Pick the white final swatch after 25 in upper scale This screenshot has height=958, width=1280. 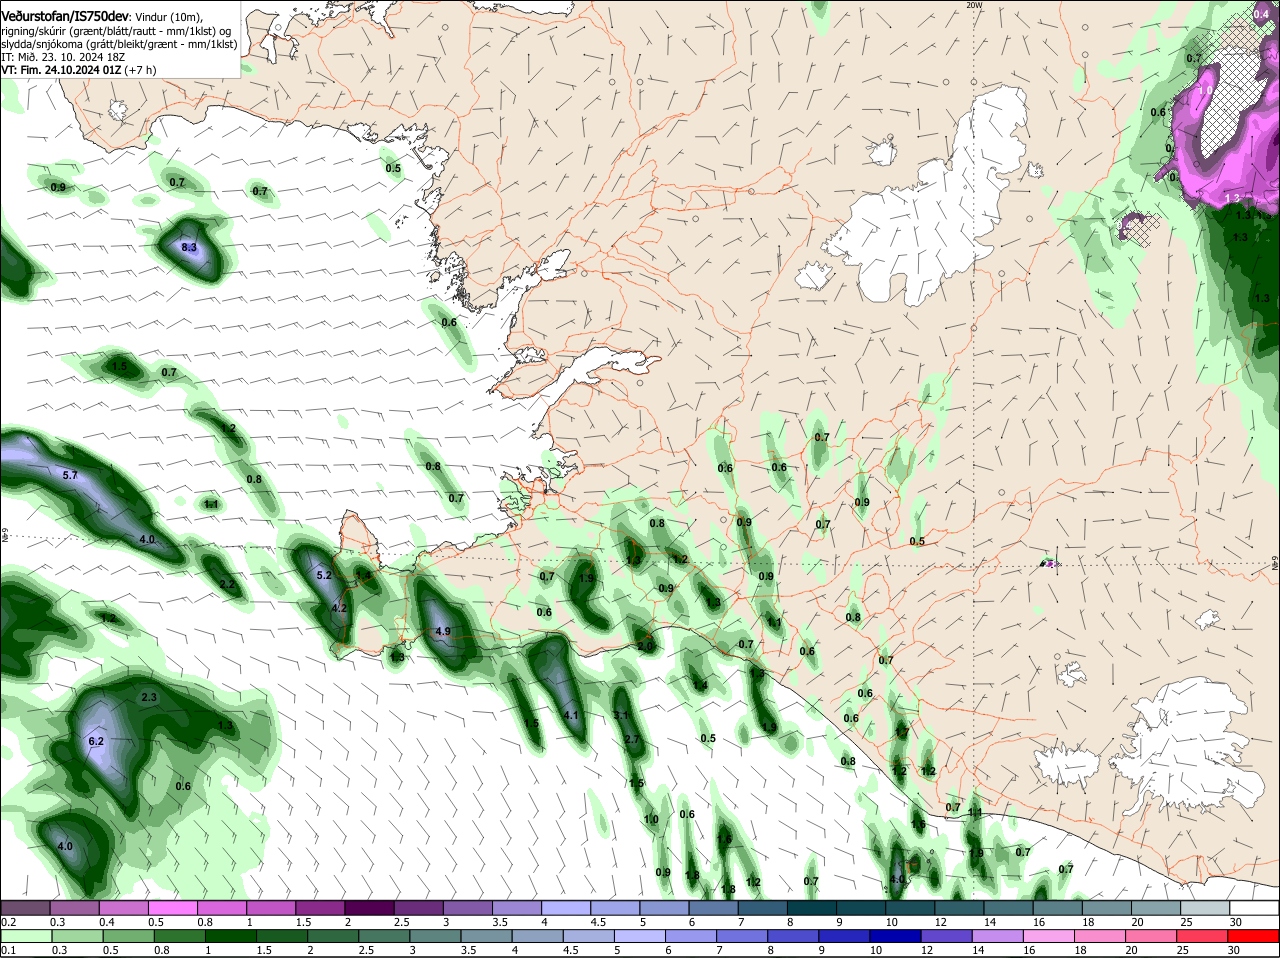pos(1254,906)
